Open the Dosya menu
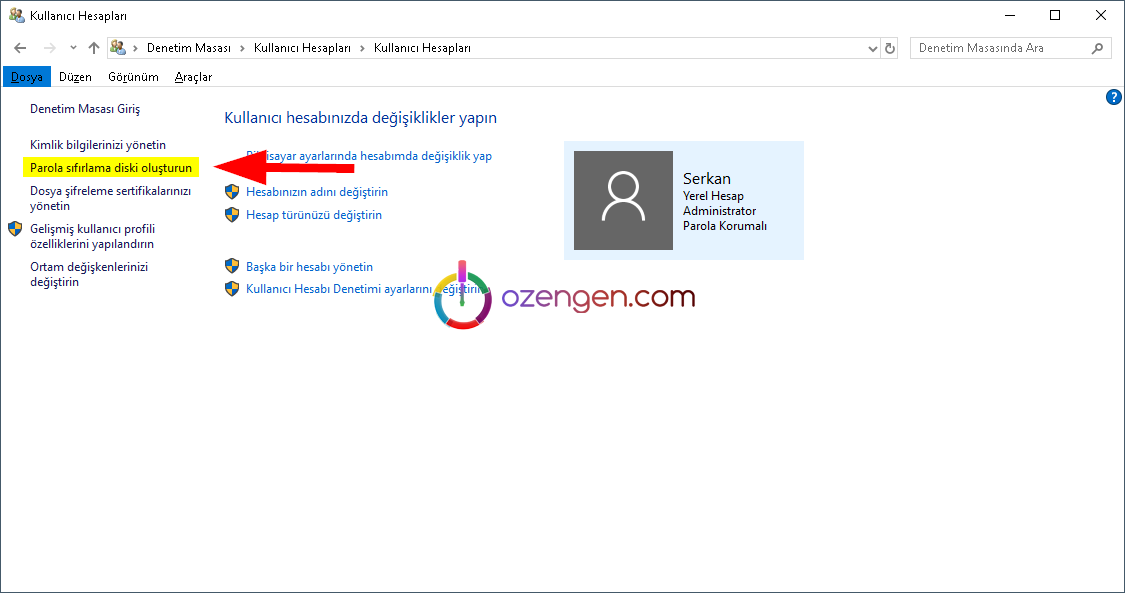 [x=27, y=77]
